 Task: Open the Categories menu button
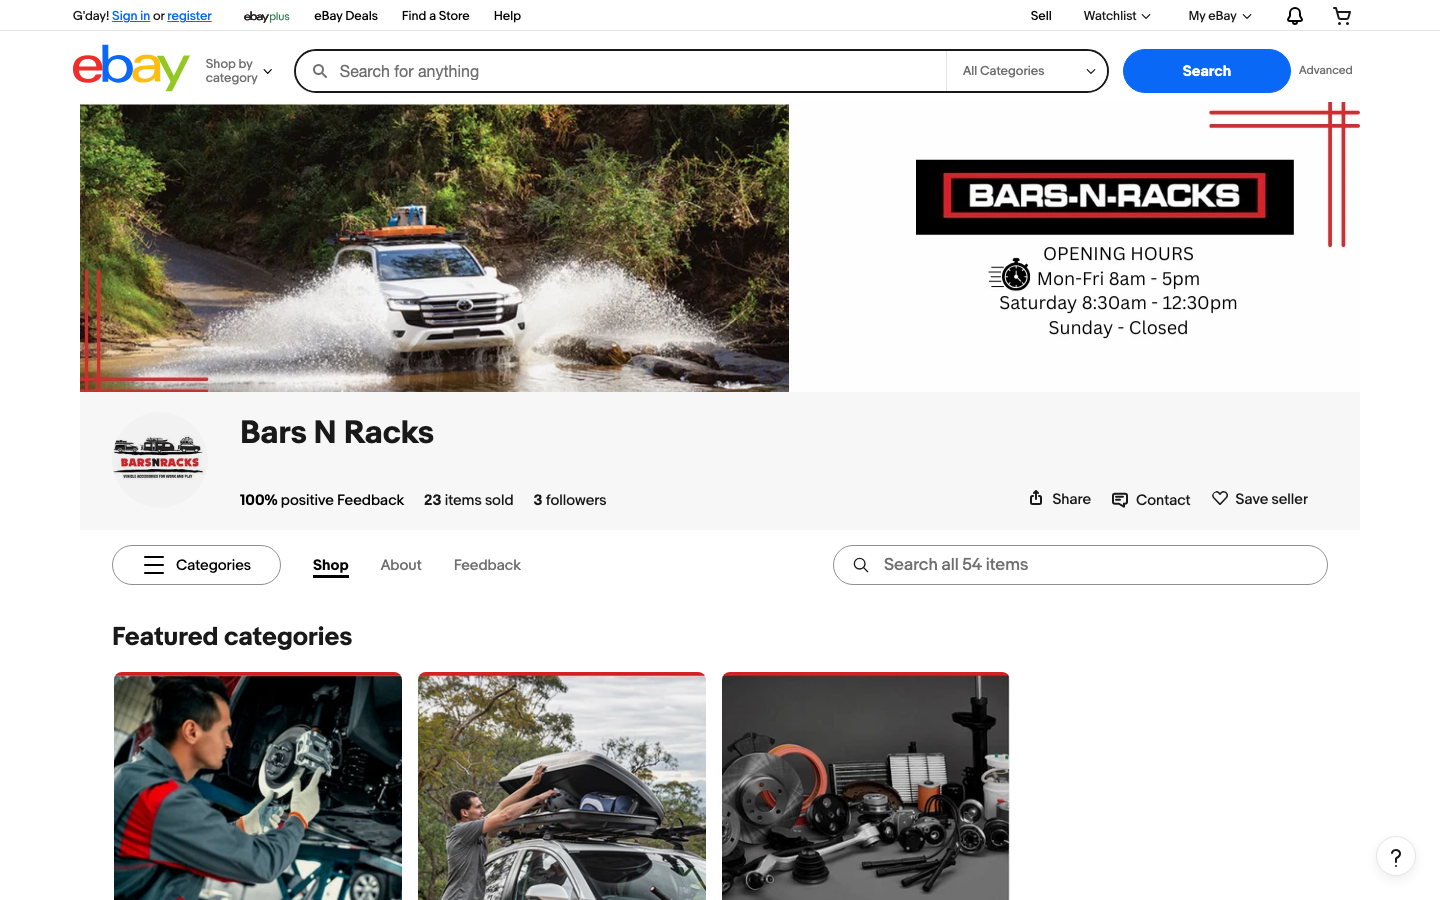pyautogui.click(x=196, y=565)
